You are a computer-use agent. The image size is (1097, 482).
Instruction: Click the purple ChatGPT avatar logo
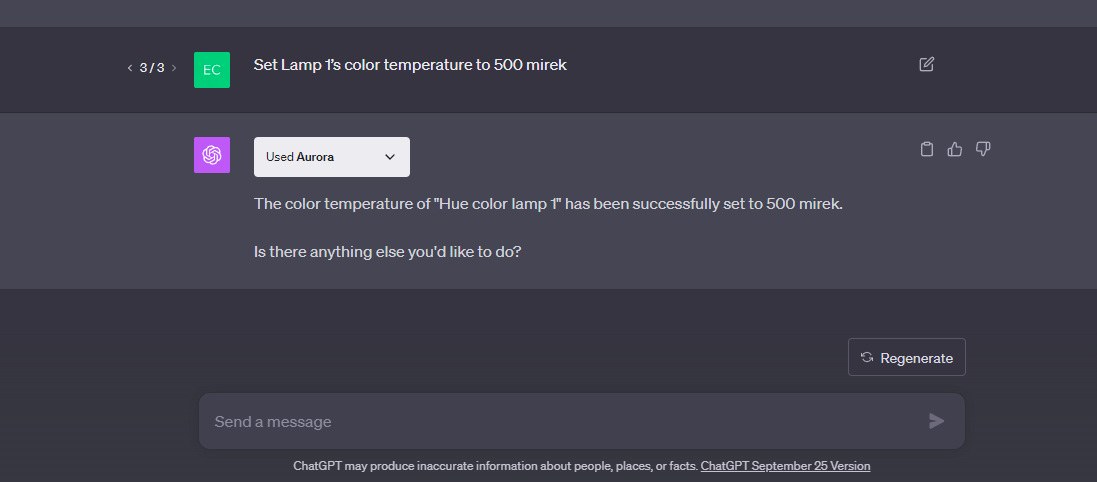[x=212, y=155]
